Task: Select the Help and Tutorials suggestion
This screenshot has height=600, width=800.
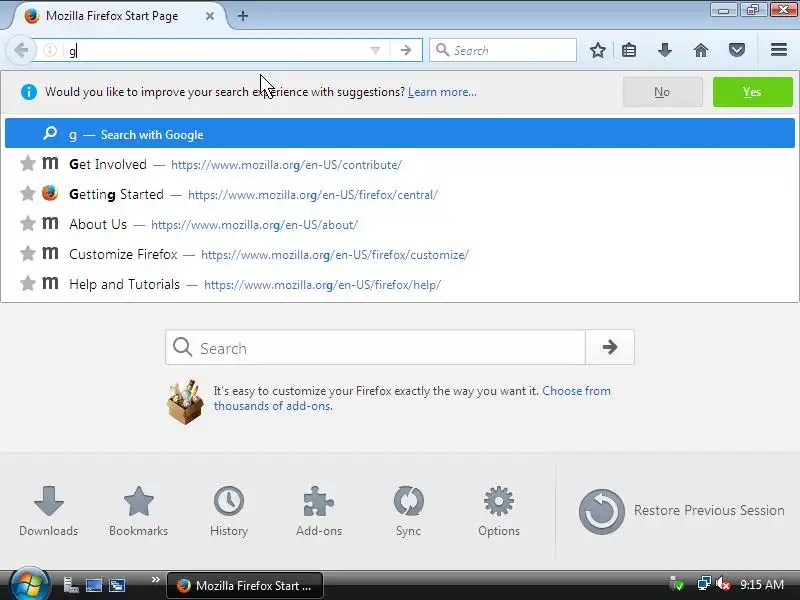Action: (x=399, y=284)
